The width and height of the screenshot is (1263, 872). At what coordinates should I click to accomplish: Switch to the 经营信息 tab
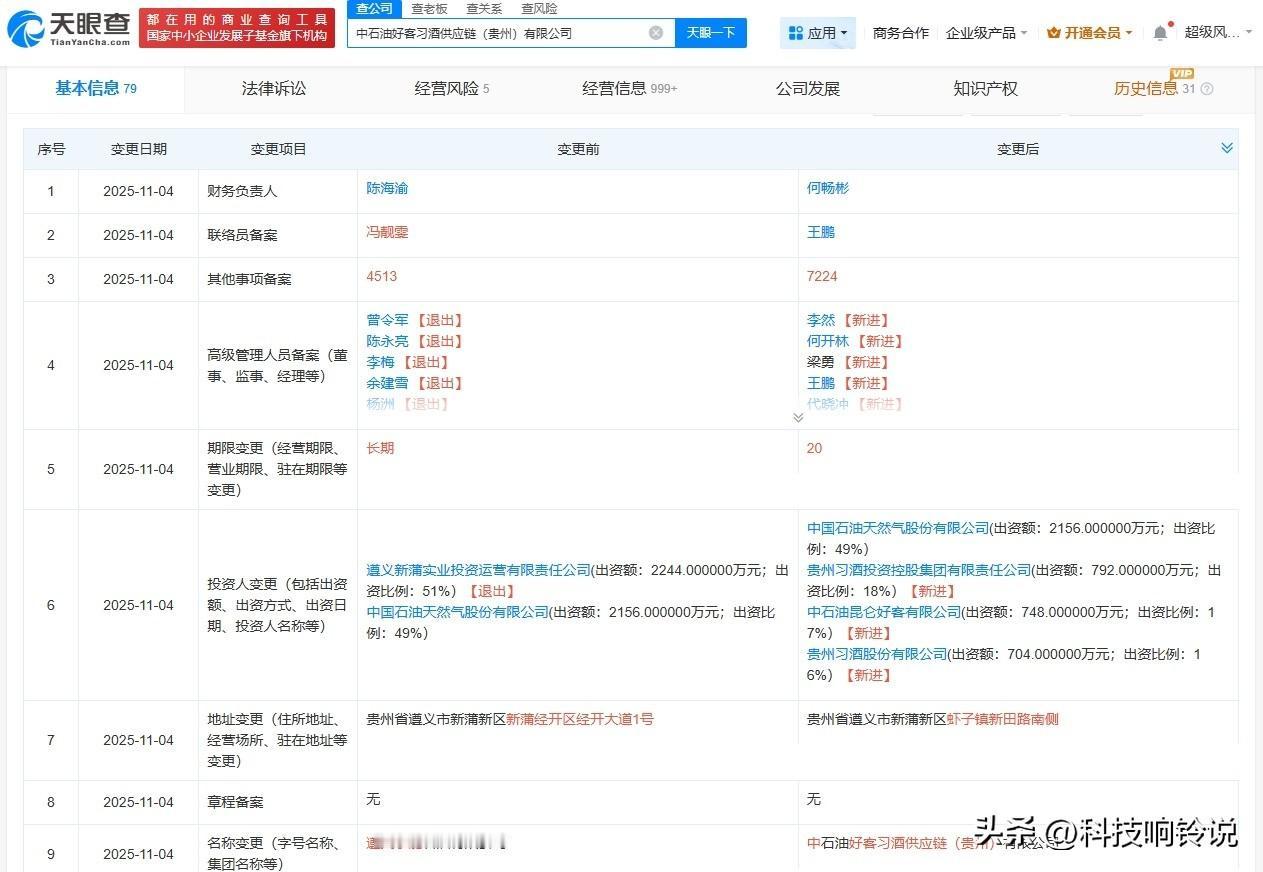tap(619, 88)
